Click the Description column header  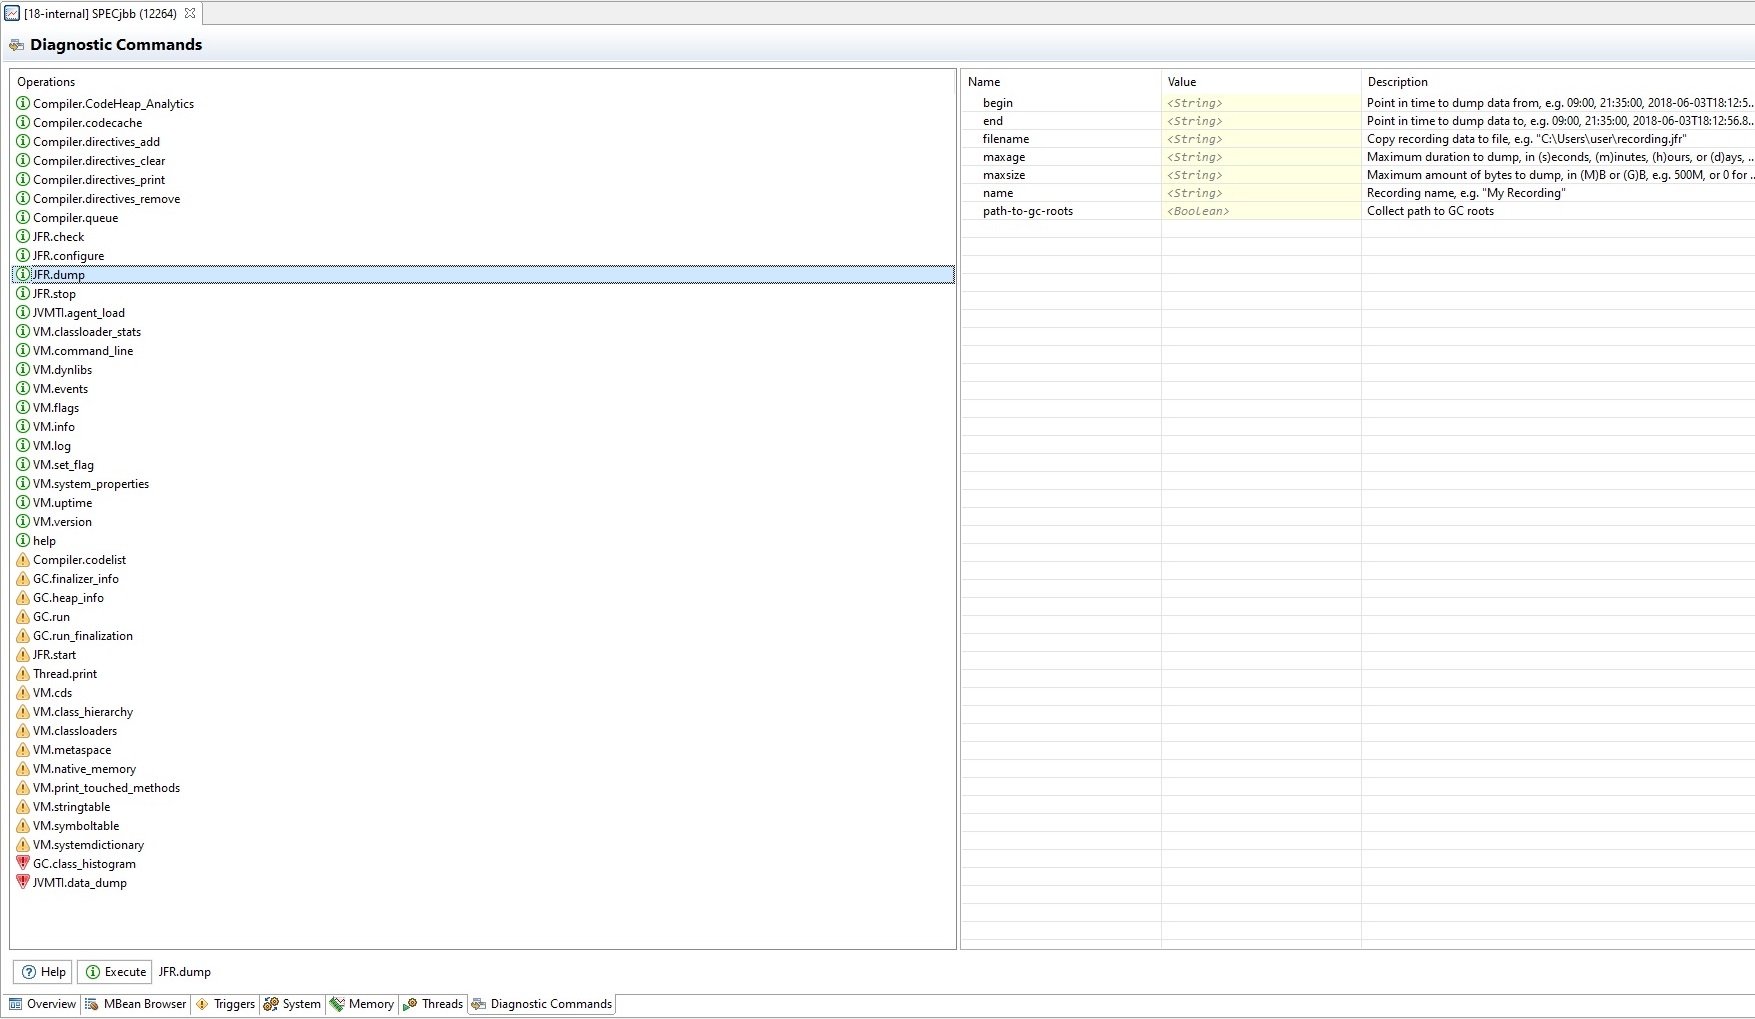[x=1397, y=82]
